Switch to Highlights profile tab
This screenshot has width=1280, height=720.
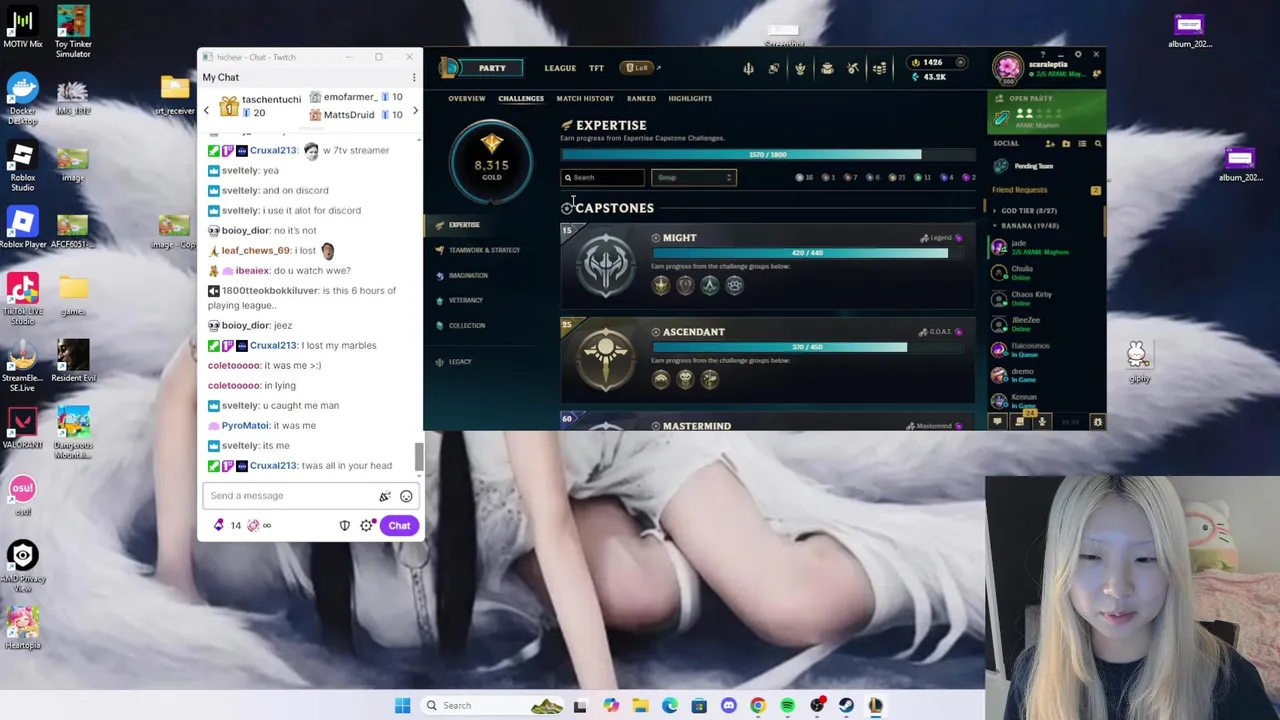[690, 99]
